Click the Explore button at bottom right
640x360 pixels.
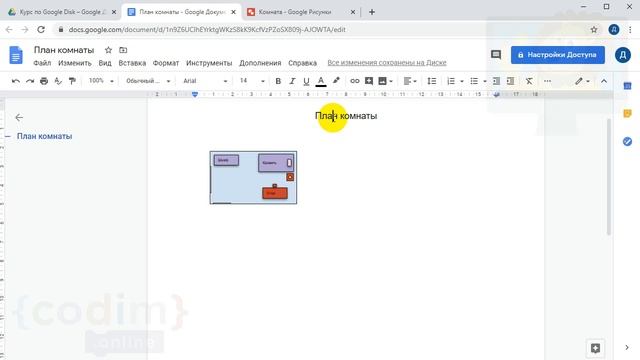pyautogui.click(x=595, y=348)
